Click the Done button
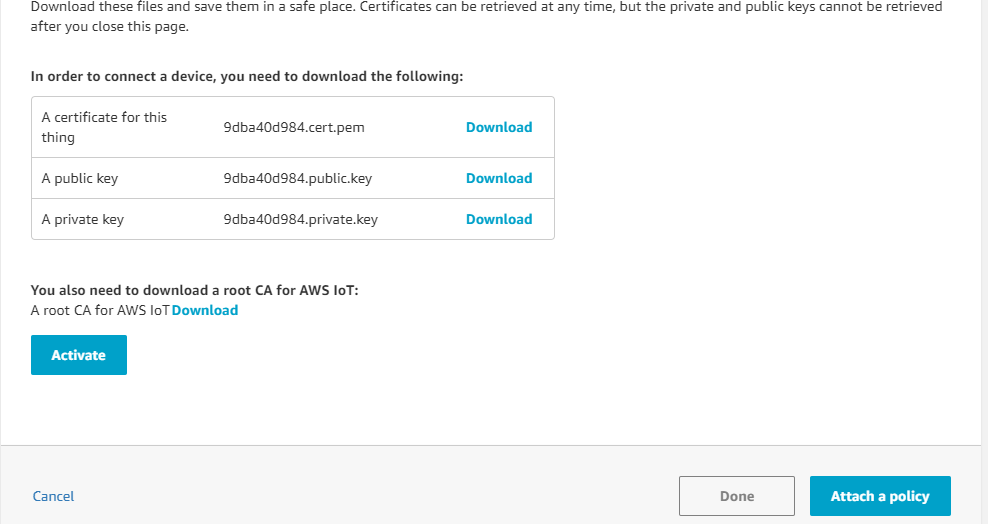 (x=736, y=496)
